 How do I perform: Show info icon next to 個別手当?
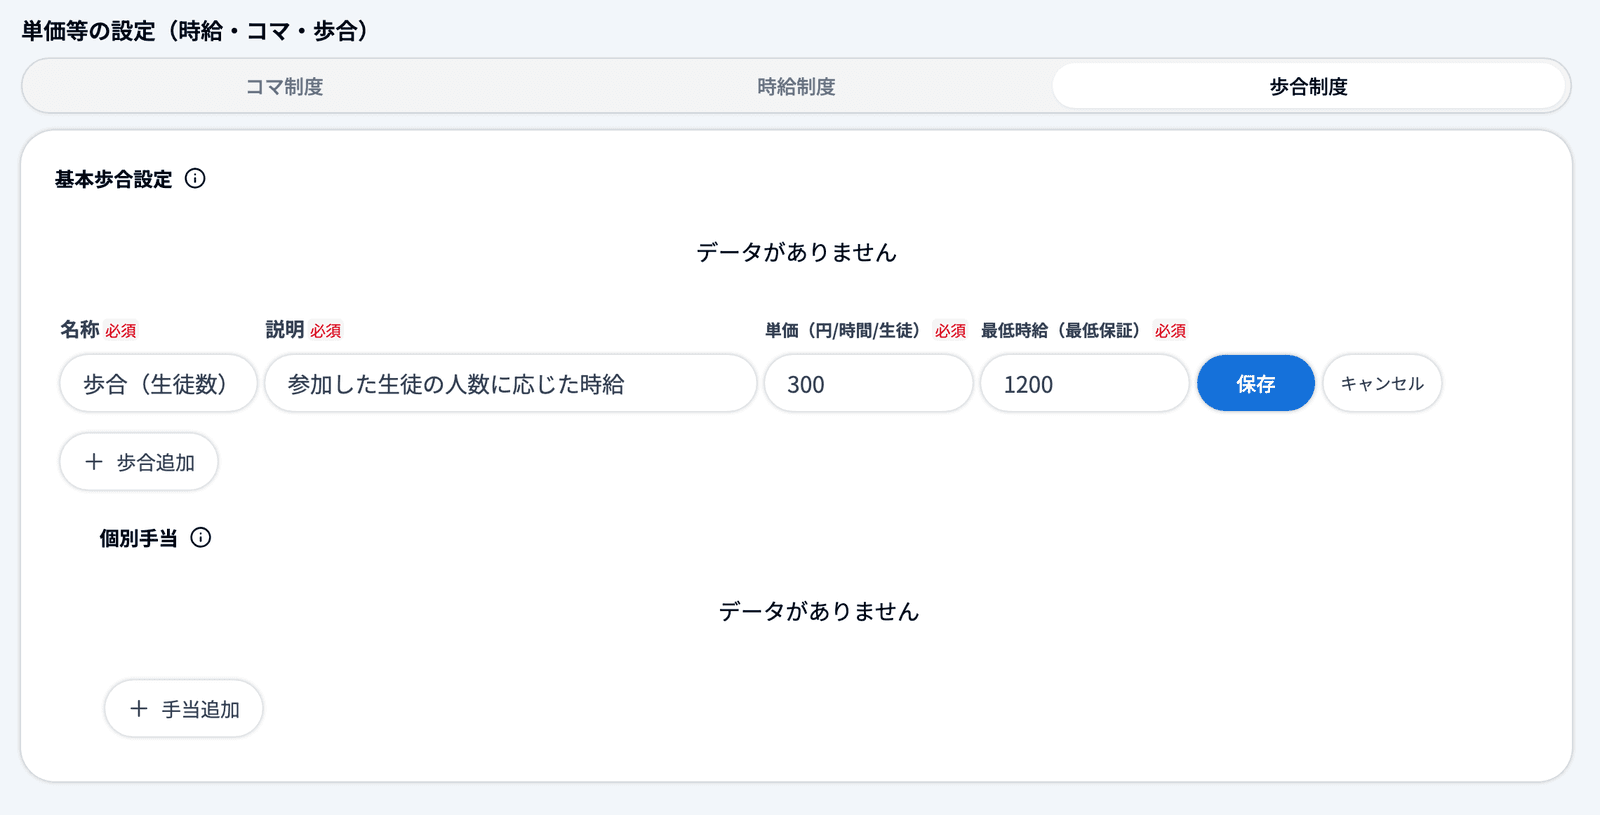201,538
